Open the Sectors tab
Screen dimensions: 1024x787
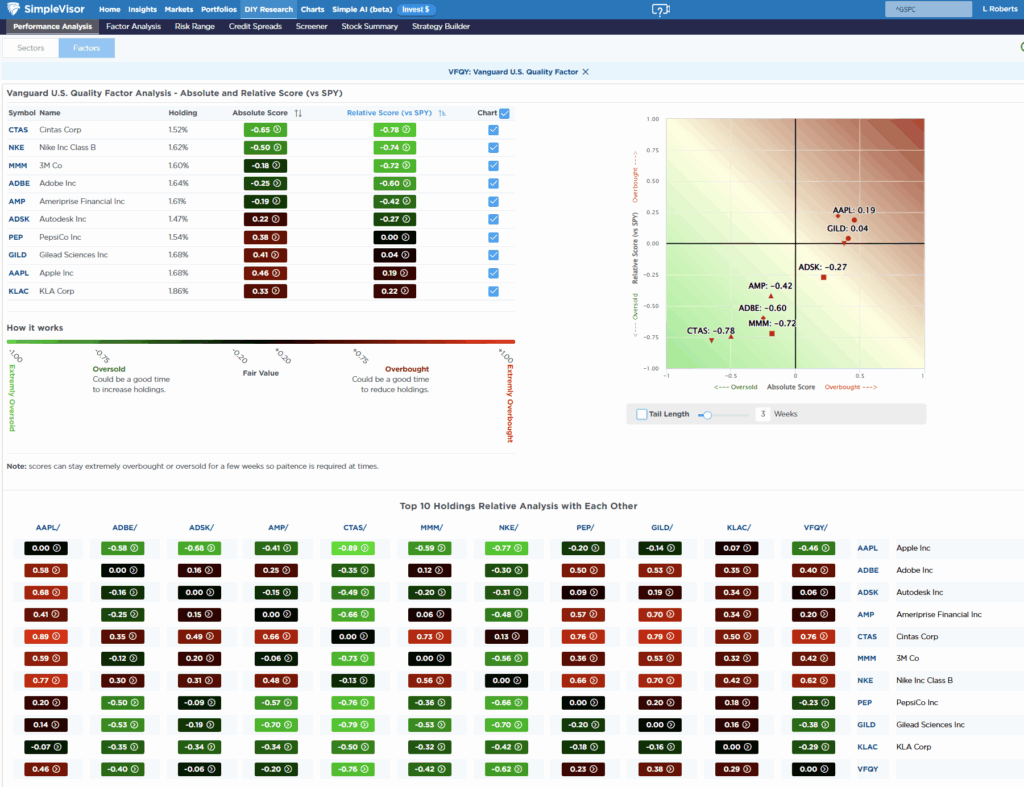click(30, 46)
